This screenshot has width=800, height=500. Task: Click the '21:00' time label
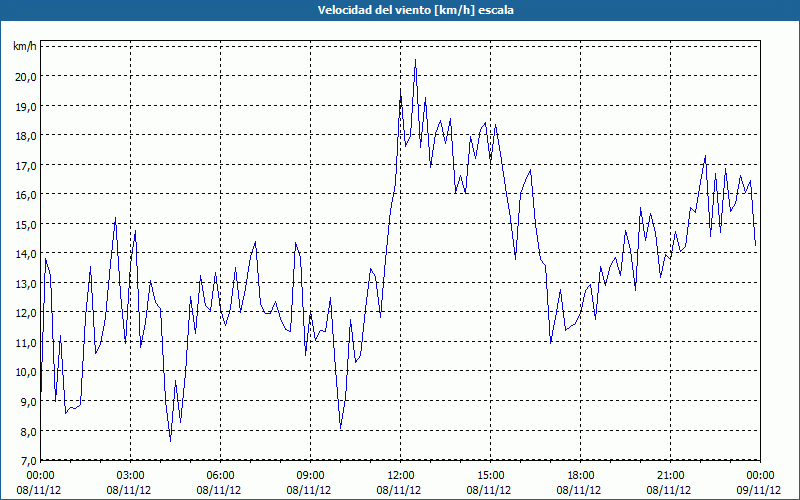670,476
